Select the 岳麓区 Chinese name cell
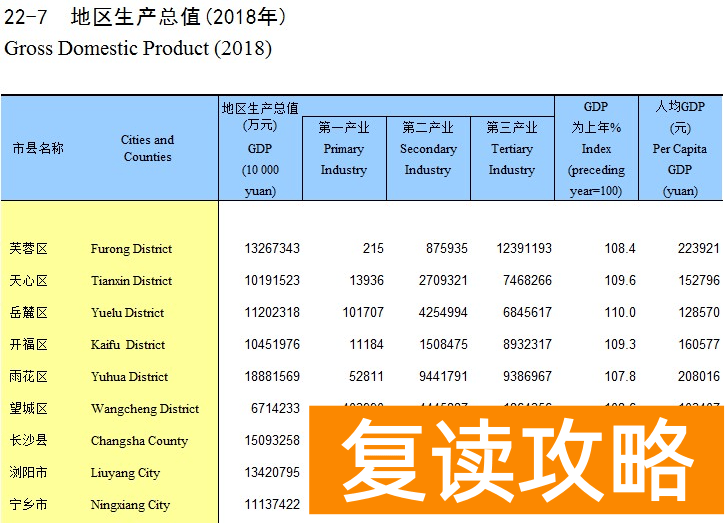 click(28, 313)
